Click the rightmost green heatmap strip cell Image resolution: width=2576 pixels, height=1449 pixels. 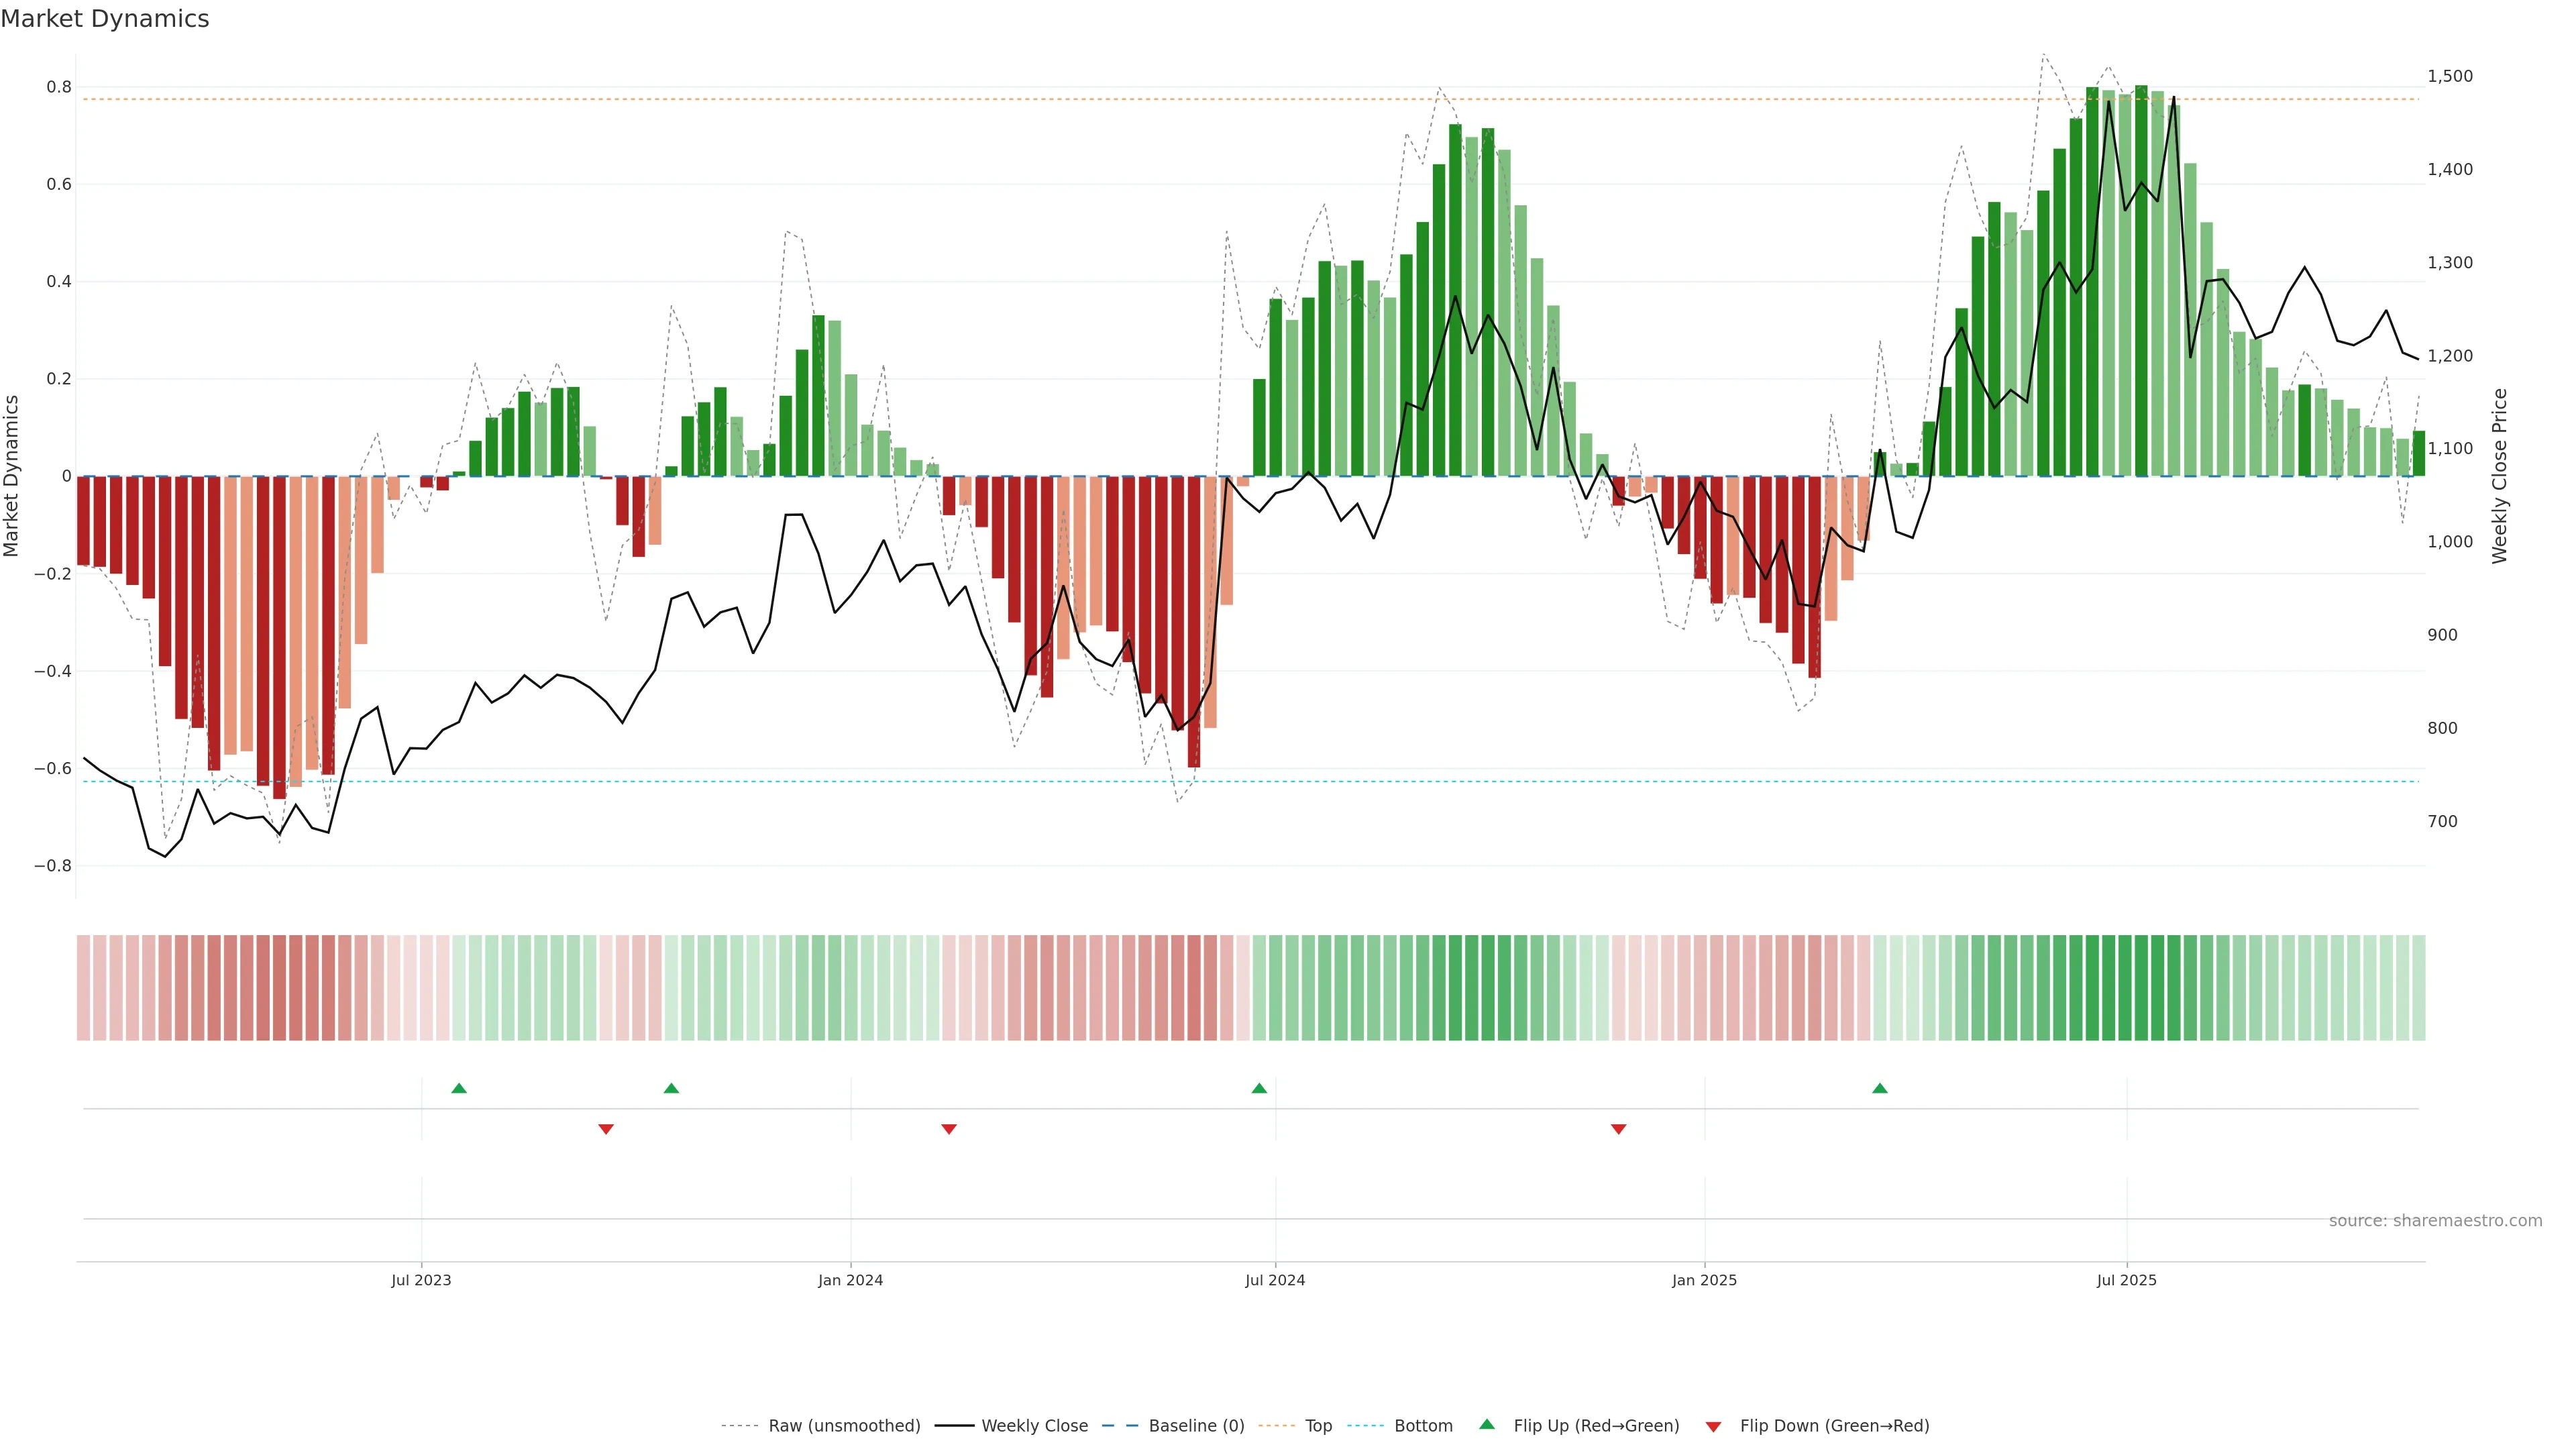(x=2418, y=988)
